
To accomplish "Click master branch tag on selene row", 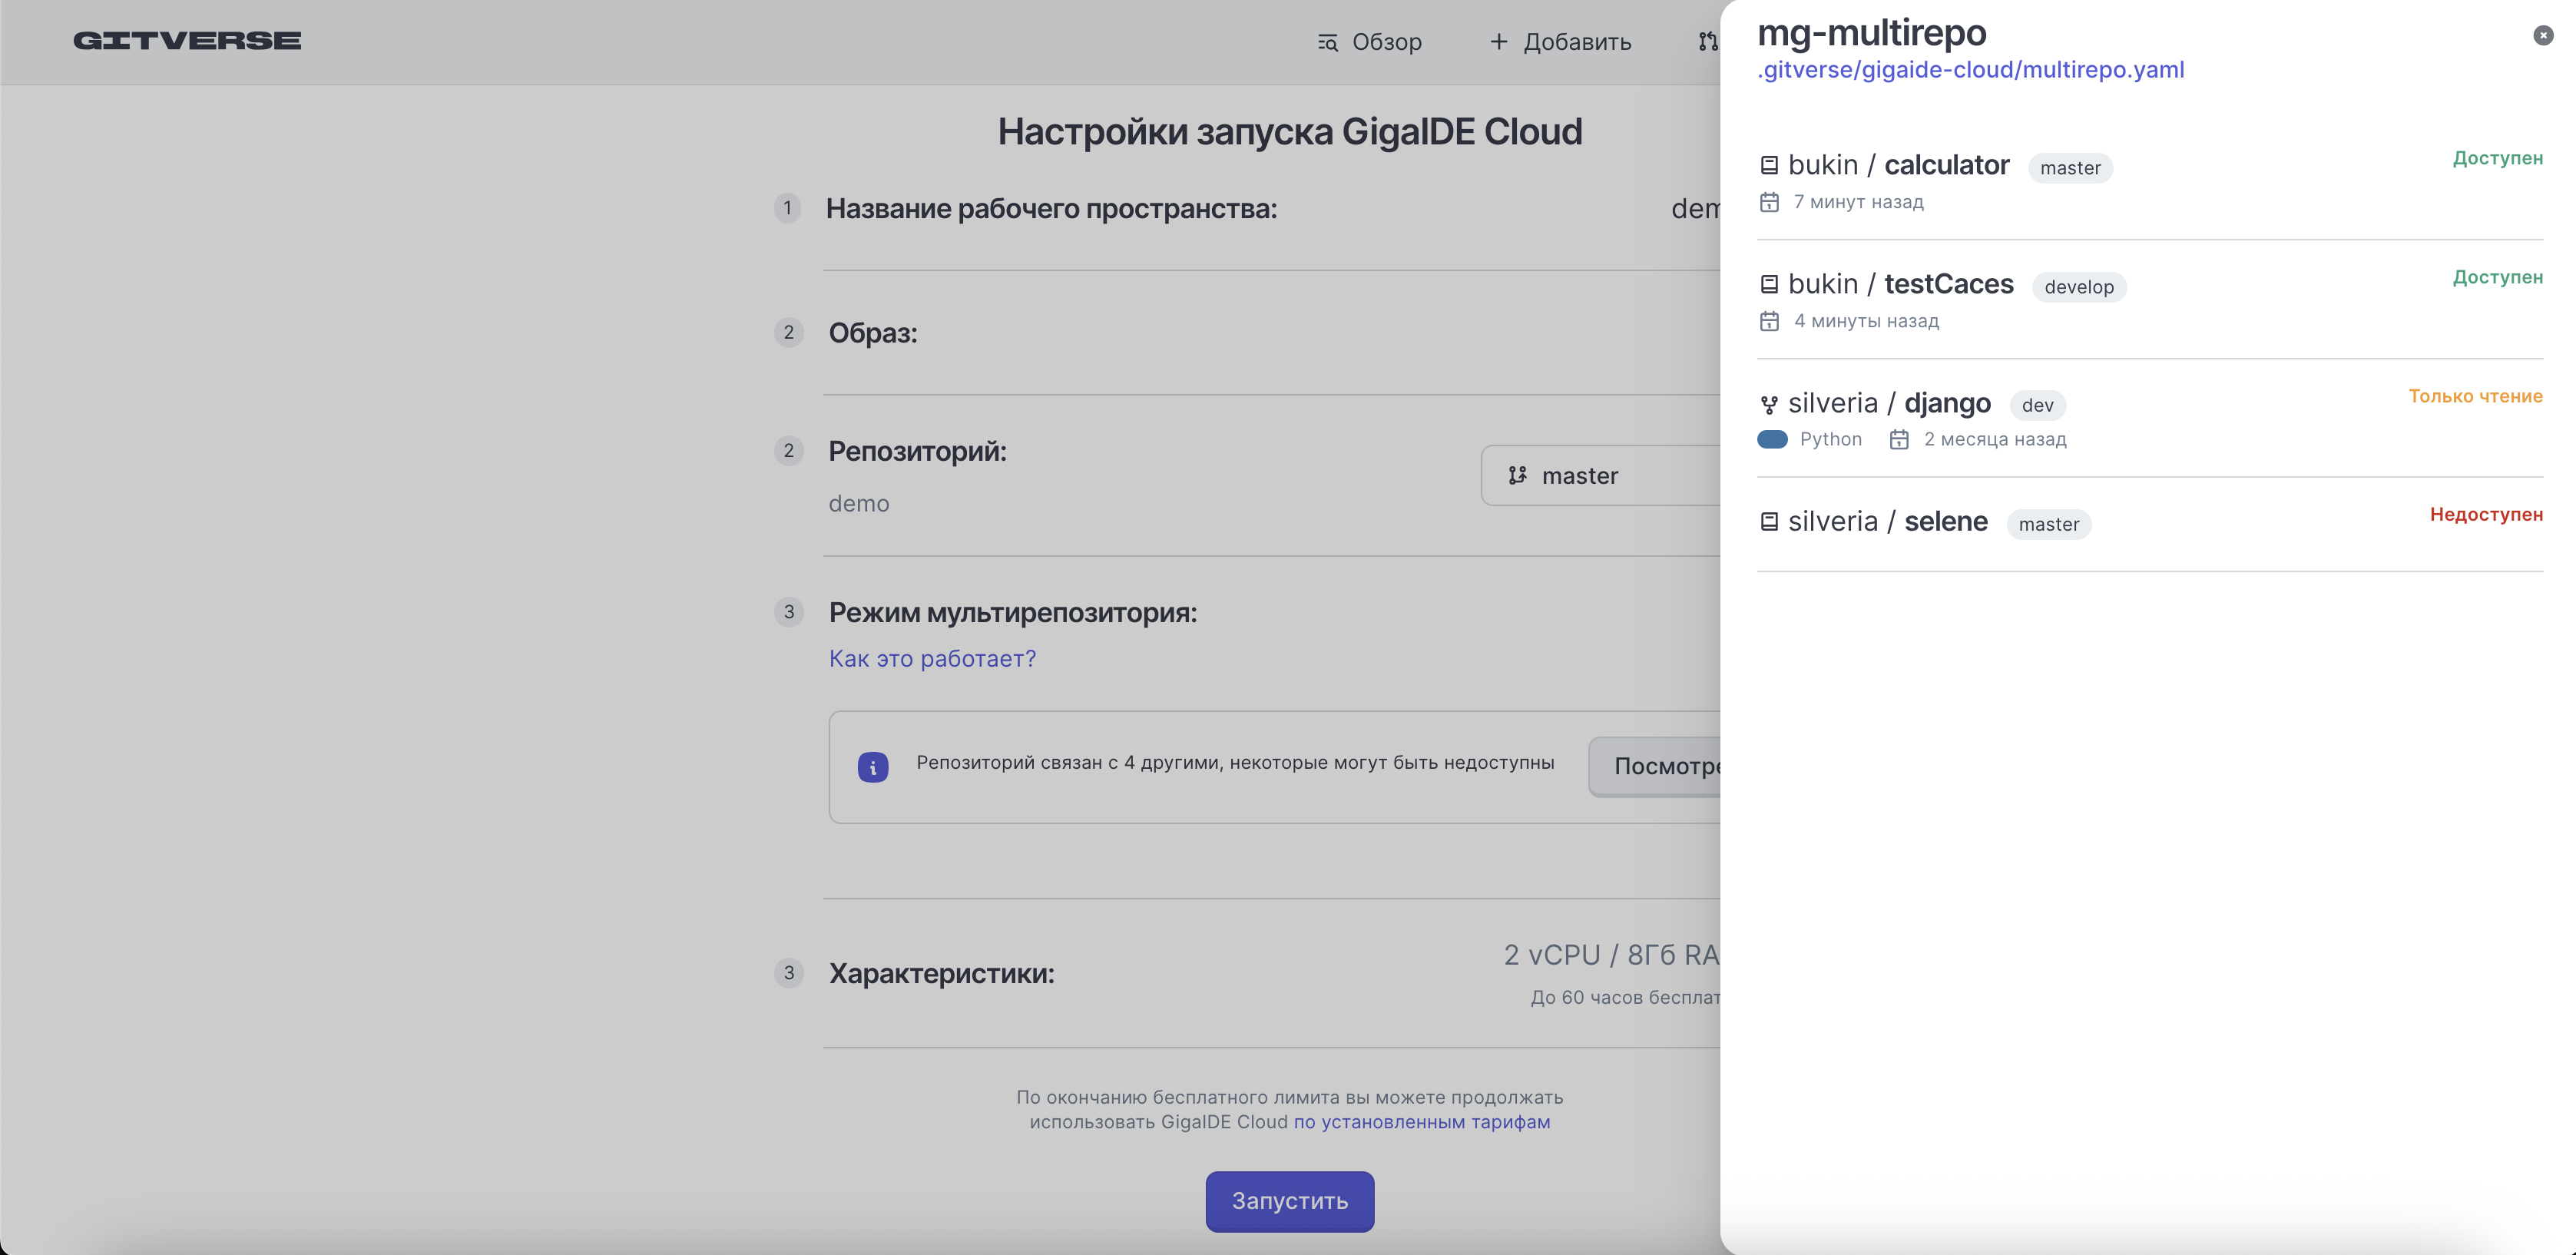I will pos(2048,524).
